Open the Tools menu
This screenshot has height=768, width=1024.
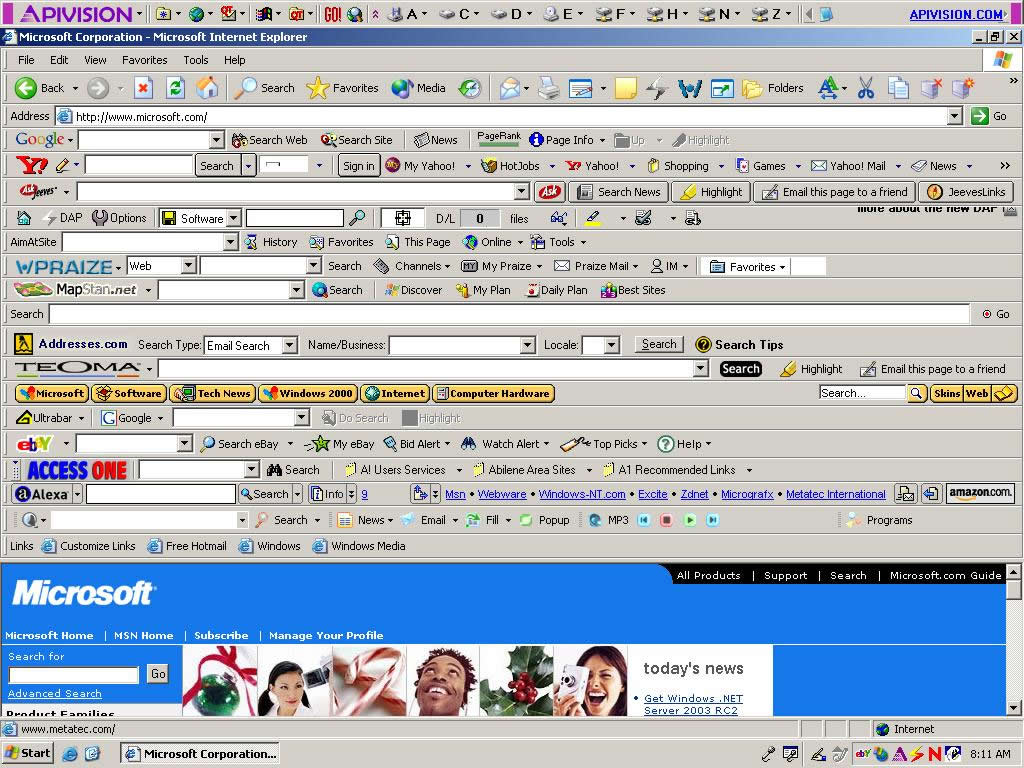click(195, 60)
